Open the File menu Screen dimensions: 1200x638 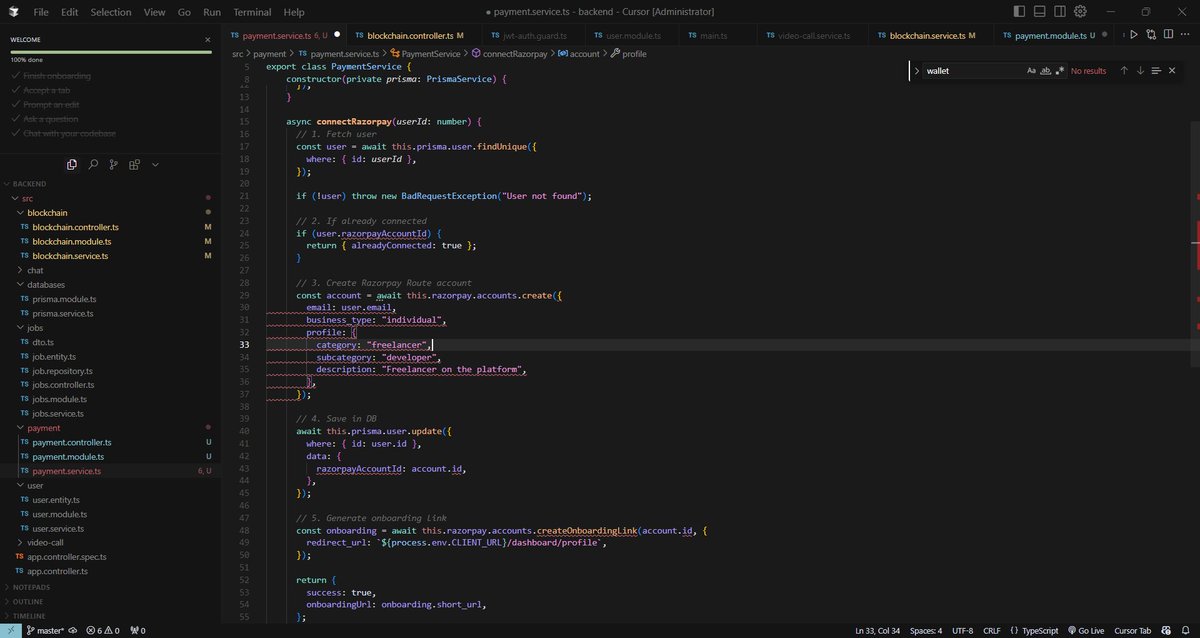coord(40,12)
